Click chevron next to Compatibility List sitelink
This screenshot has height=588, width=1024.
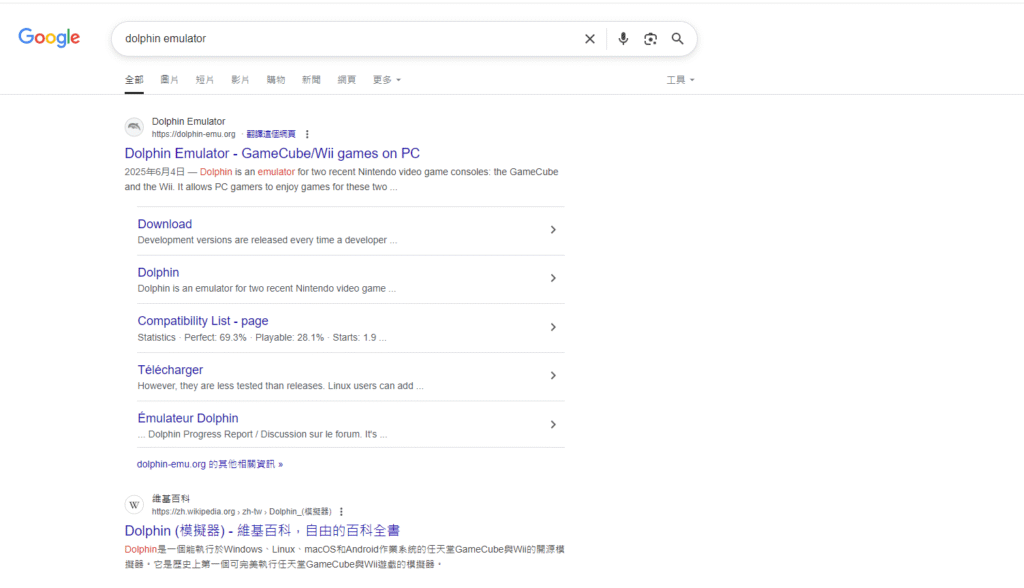coord(553,327)
